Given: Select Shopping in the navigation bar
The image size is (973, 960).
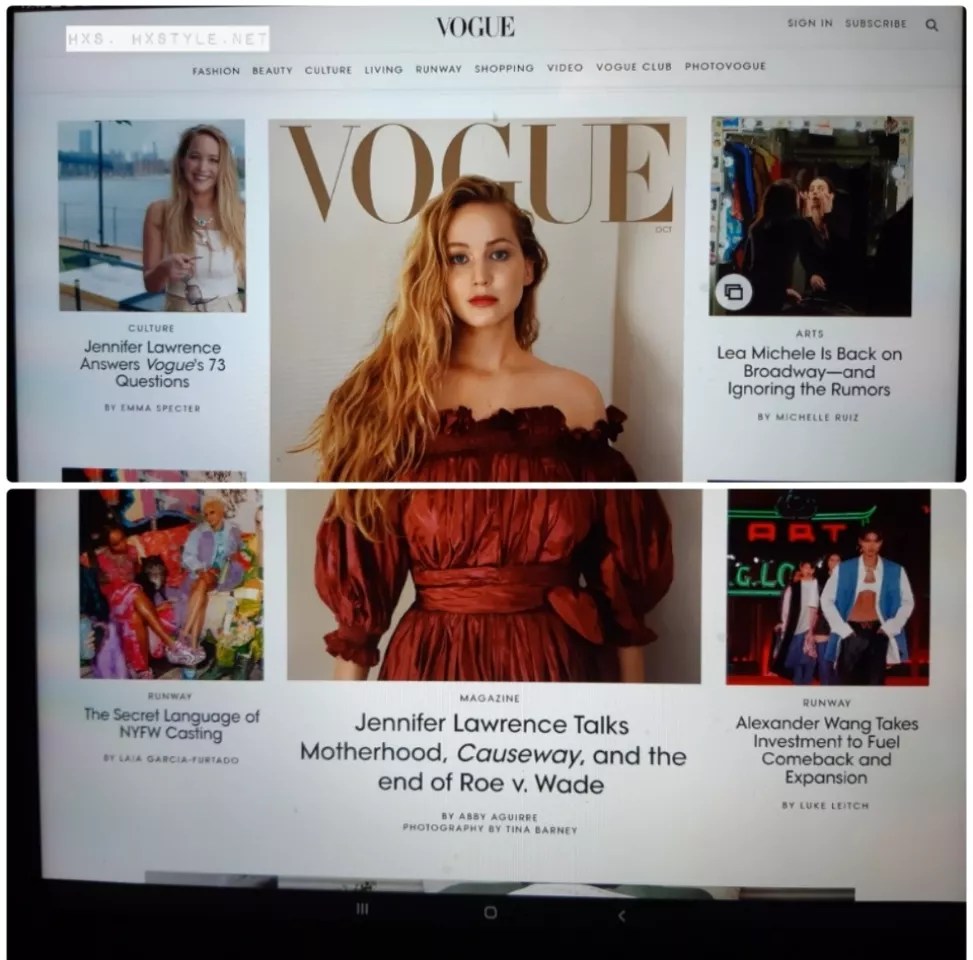Looking at the screenshot, I should (x=504, y=68).
